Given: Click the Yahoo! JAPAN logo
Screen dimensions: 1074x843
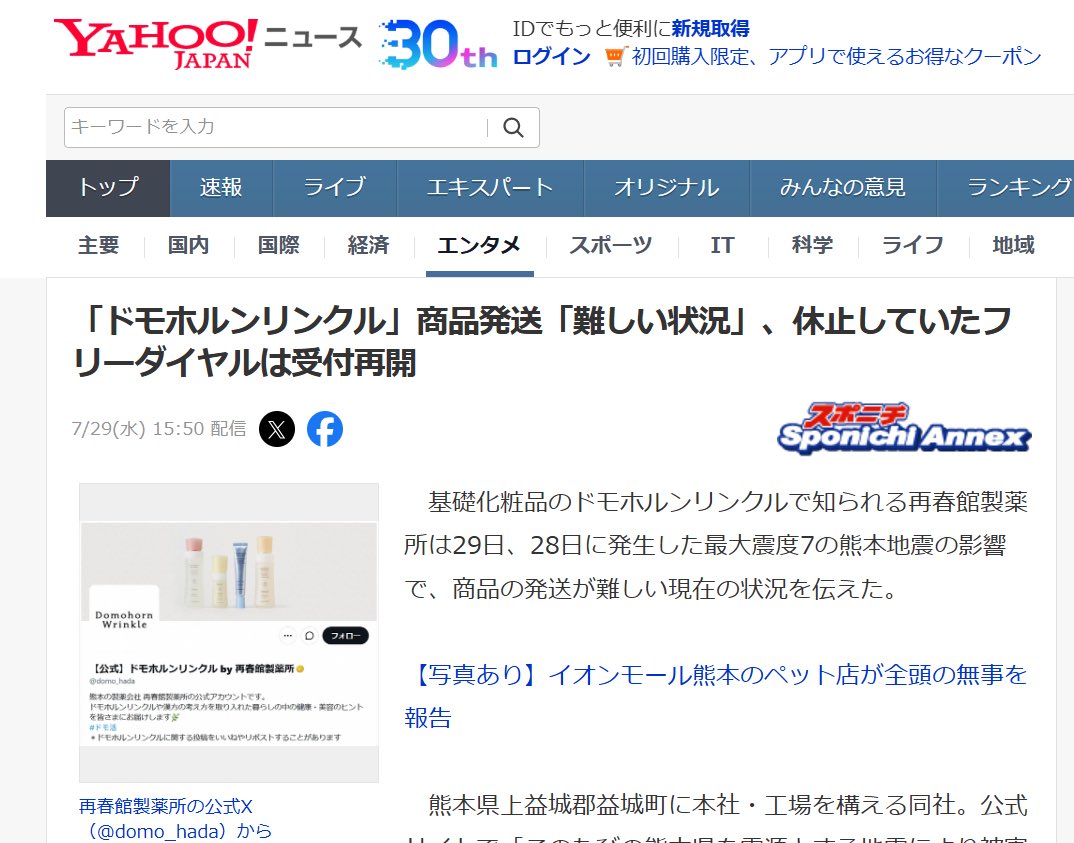Looking at the screenshot, I should click(x=155, y=43).
